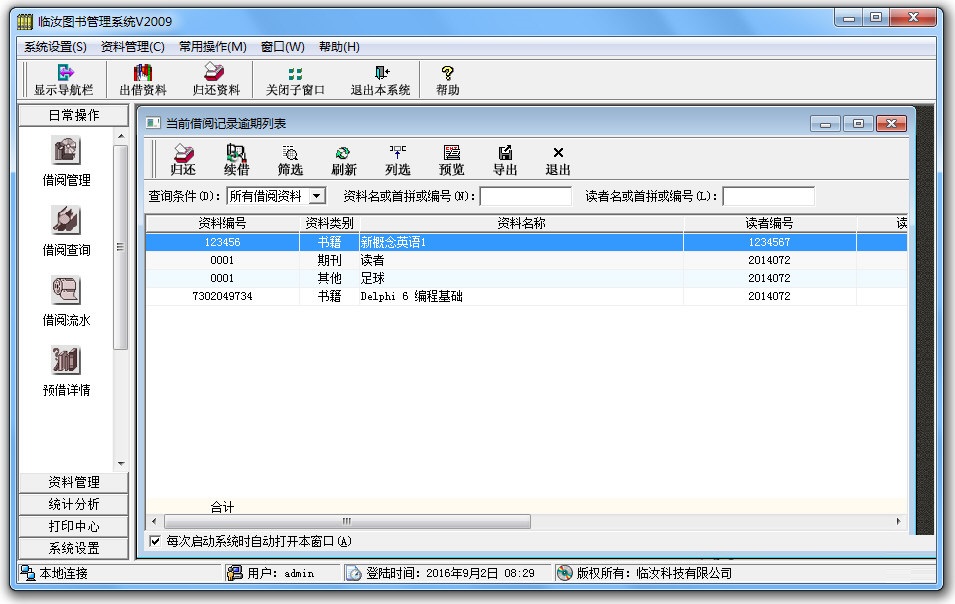Click the 资料类别 column header
The height and width of the screenshot is (604, 955).
(329, 223)
